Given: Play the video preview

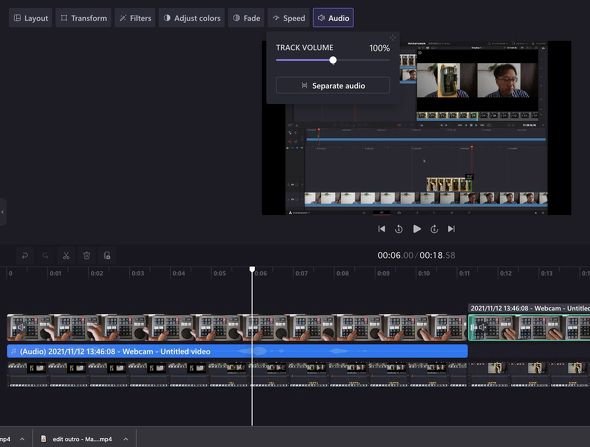Looking at the screenshot, I should 417,229.
